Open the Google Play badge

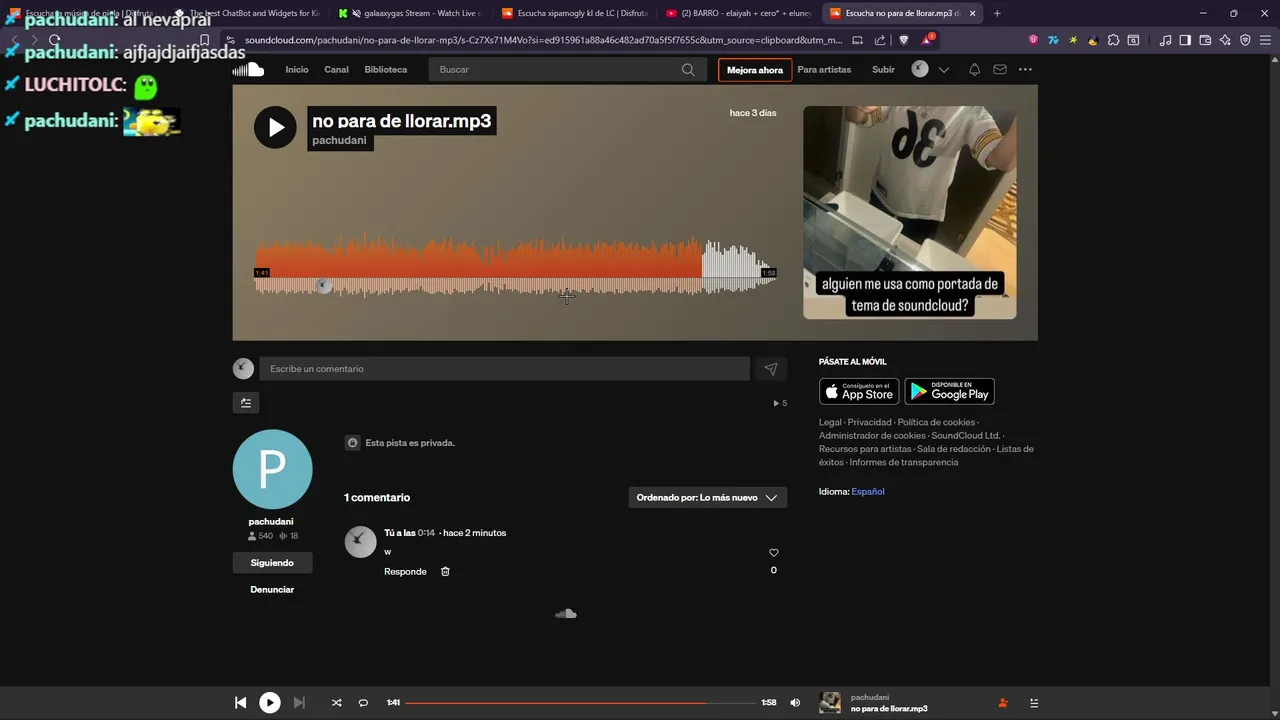pyautogui.click(x=949, y=391)
